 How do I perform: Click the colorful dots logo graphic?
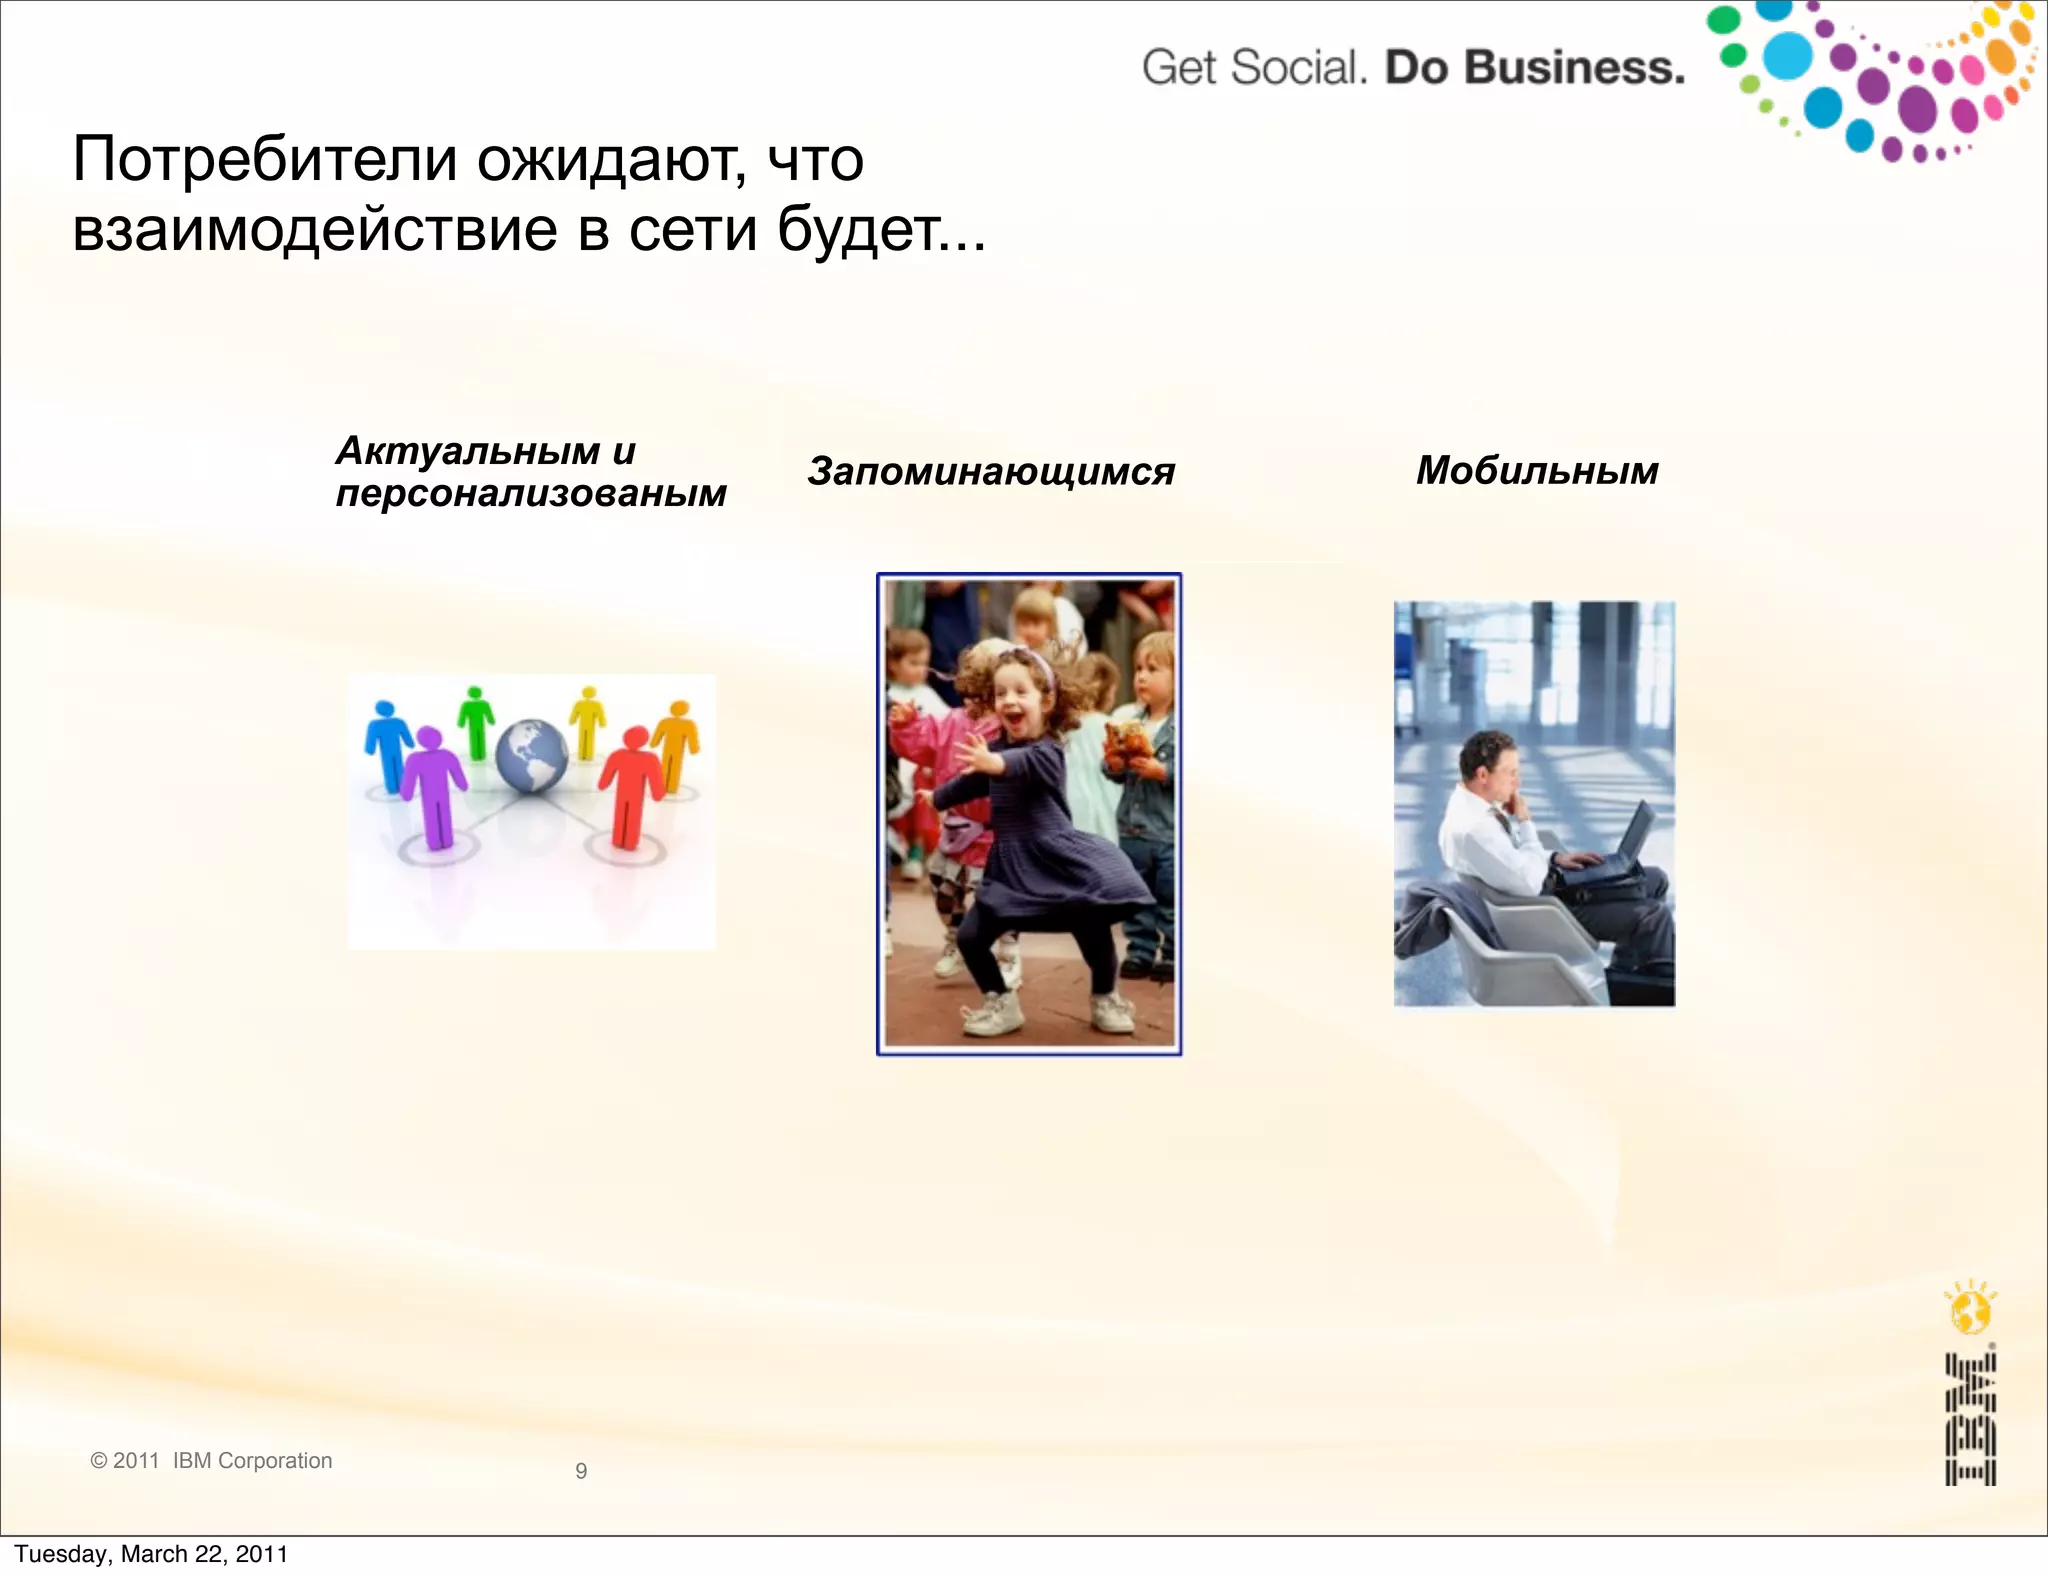1872,82
